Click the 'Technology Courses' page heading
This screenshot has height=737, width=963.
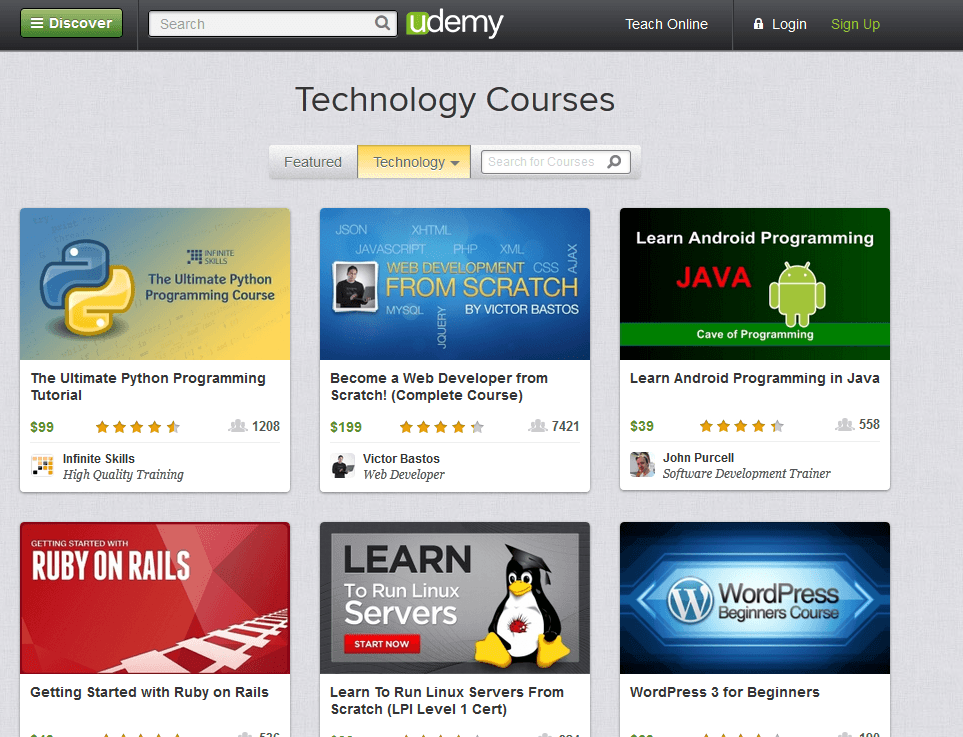454,99
